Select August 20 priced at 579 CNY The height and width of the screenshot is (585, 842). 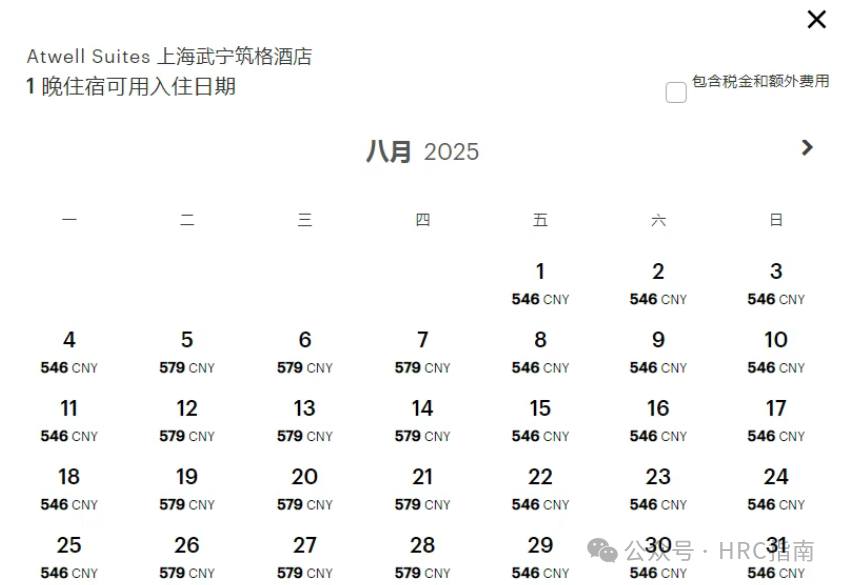[x=304, y=477]
